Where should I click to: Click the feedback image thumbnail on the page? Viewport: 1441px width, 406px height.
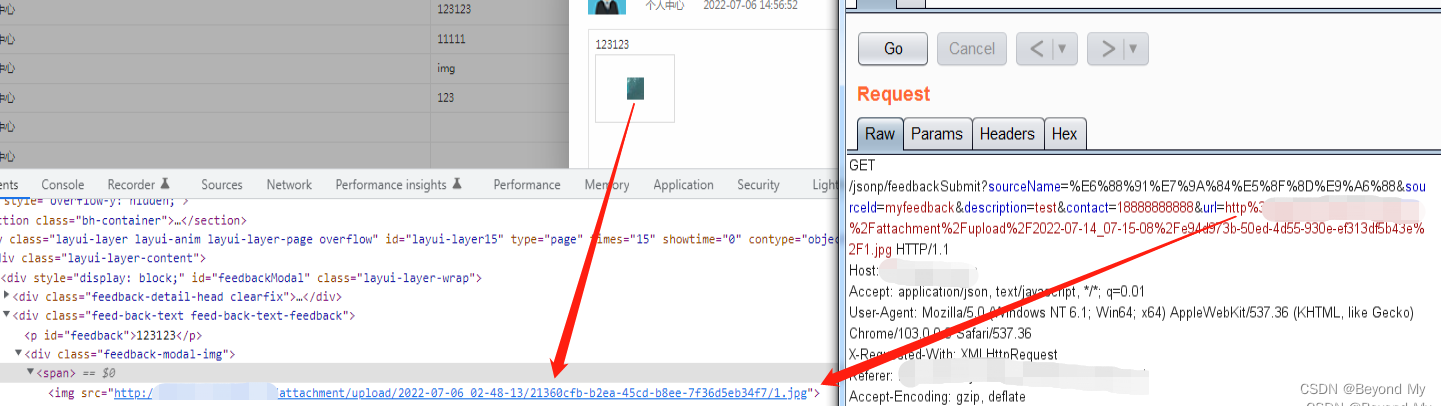point(634,89)
